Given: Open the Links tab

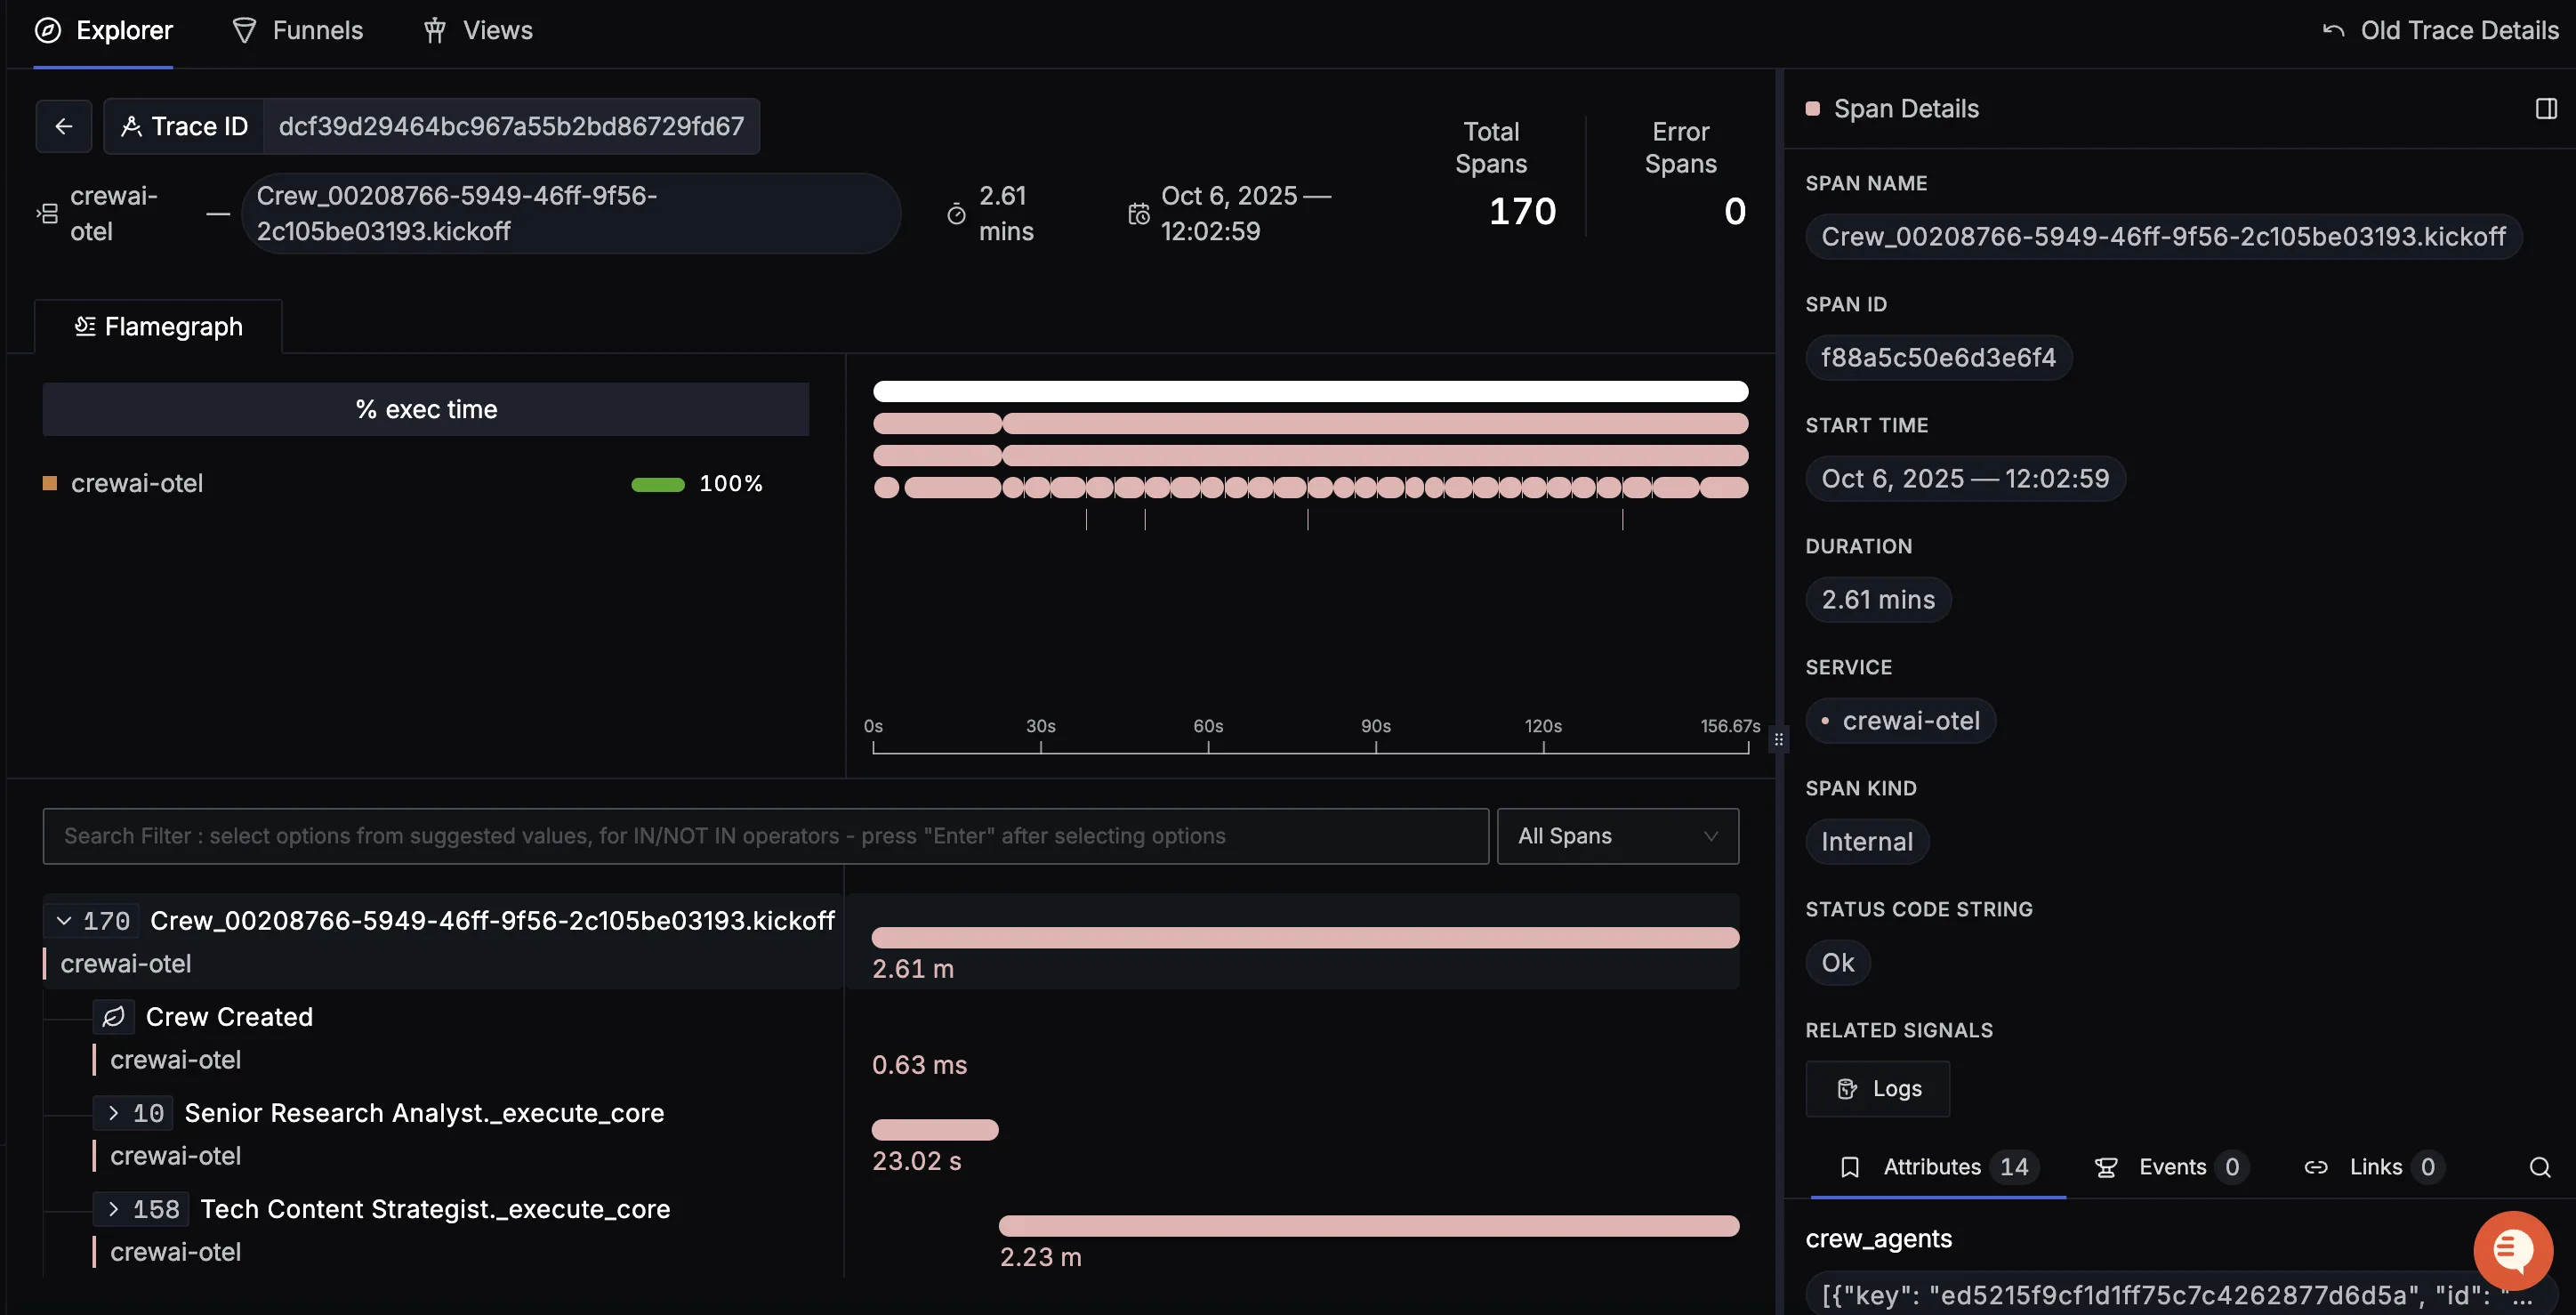Looking at the screenshot, I should pyautogui.click(x=2375, y=1167).
